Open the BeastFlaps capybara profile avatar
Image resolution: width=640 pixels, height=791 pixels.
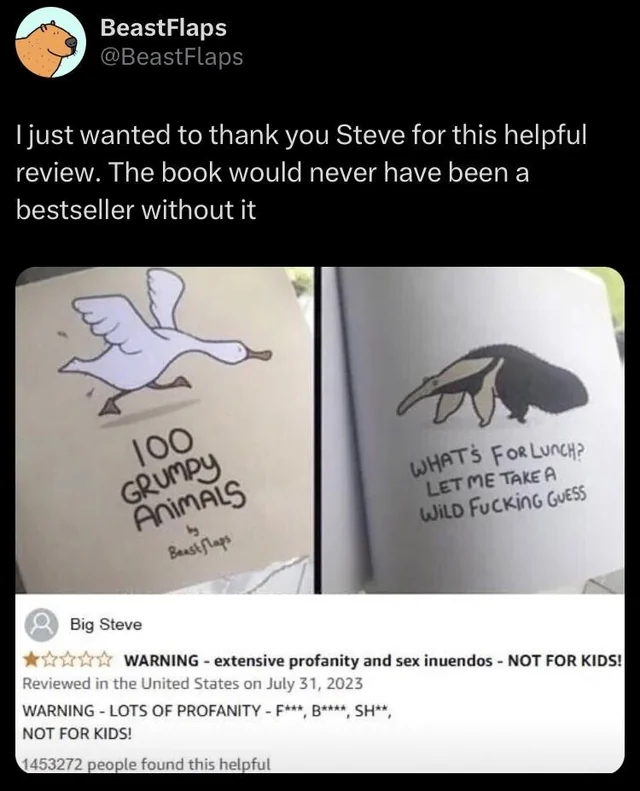tap(49, 43)
